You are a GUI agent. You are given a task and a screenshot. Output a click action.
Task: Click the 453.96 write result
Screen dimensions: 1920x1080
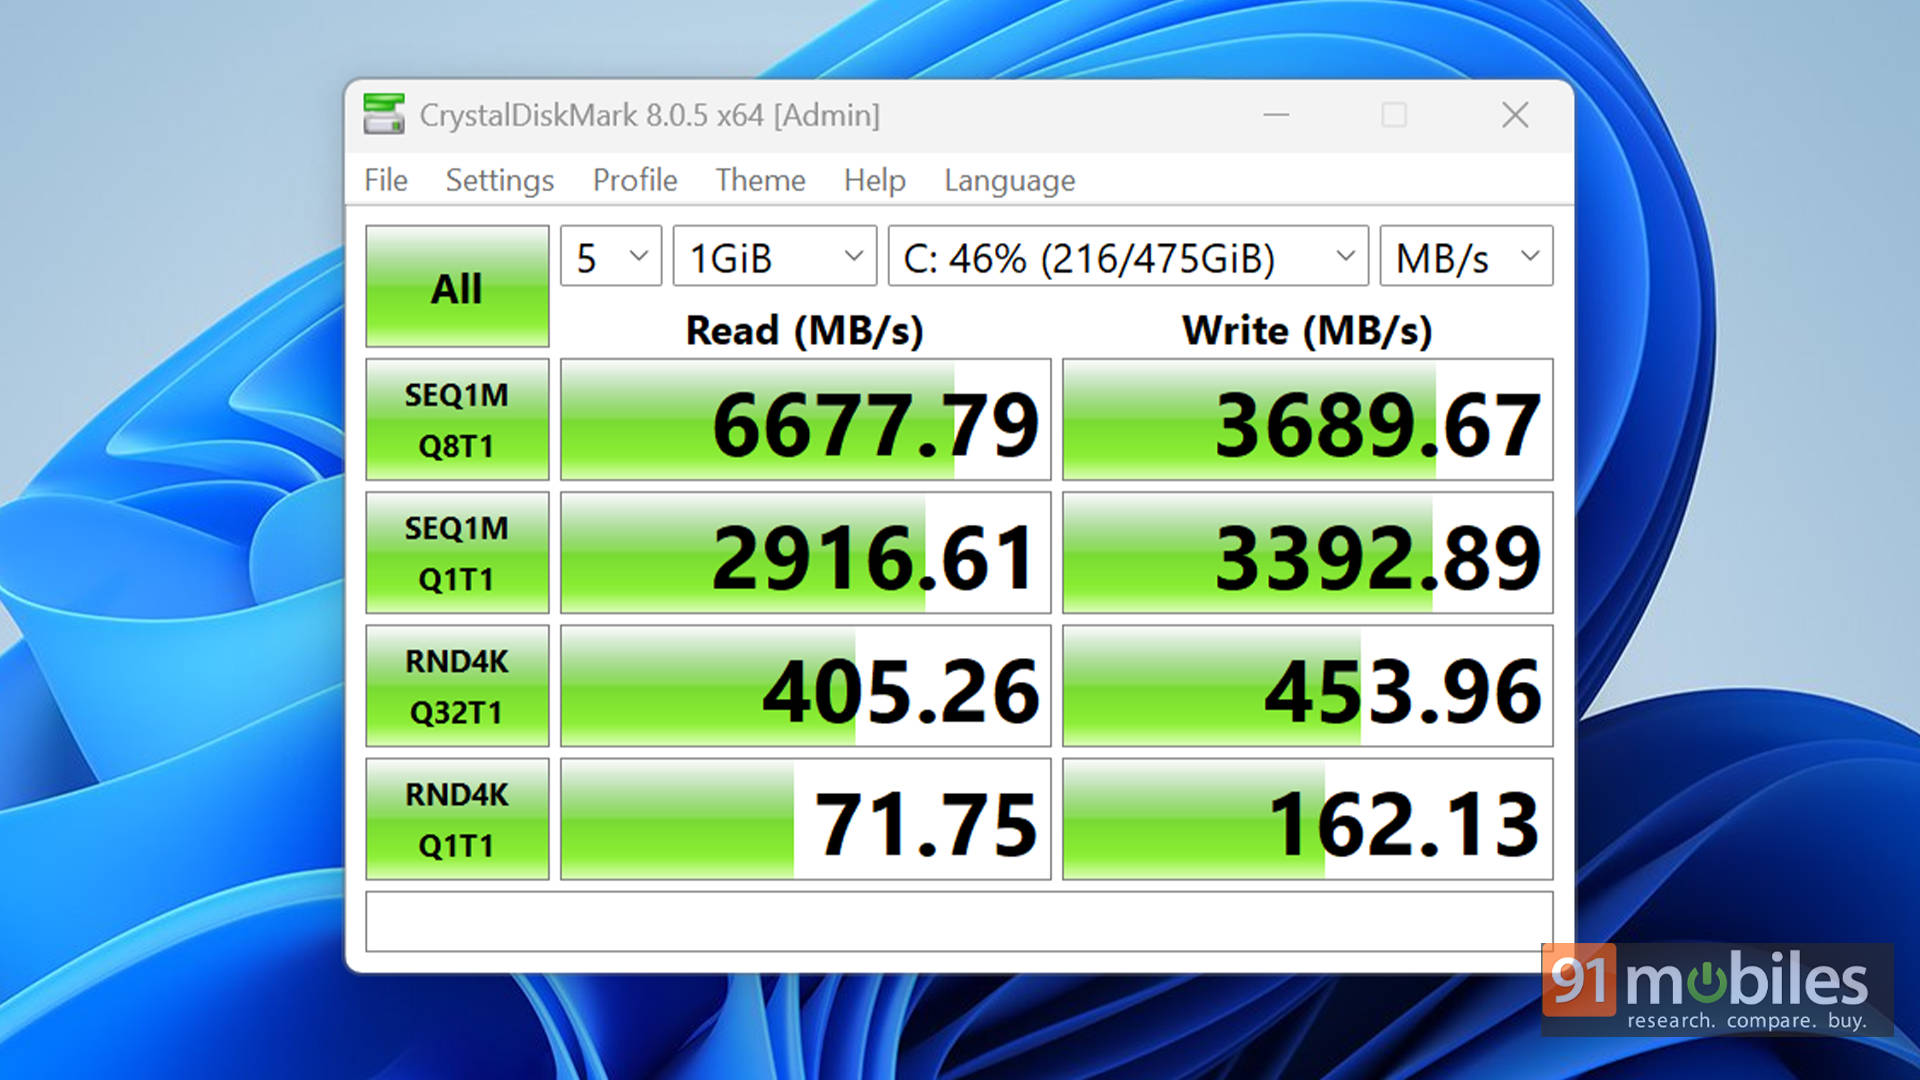(x=1308, y=686)
